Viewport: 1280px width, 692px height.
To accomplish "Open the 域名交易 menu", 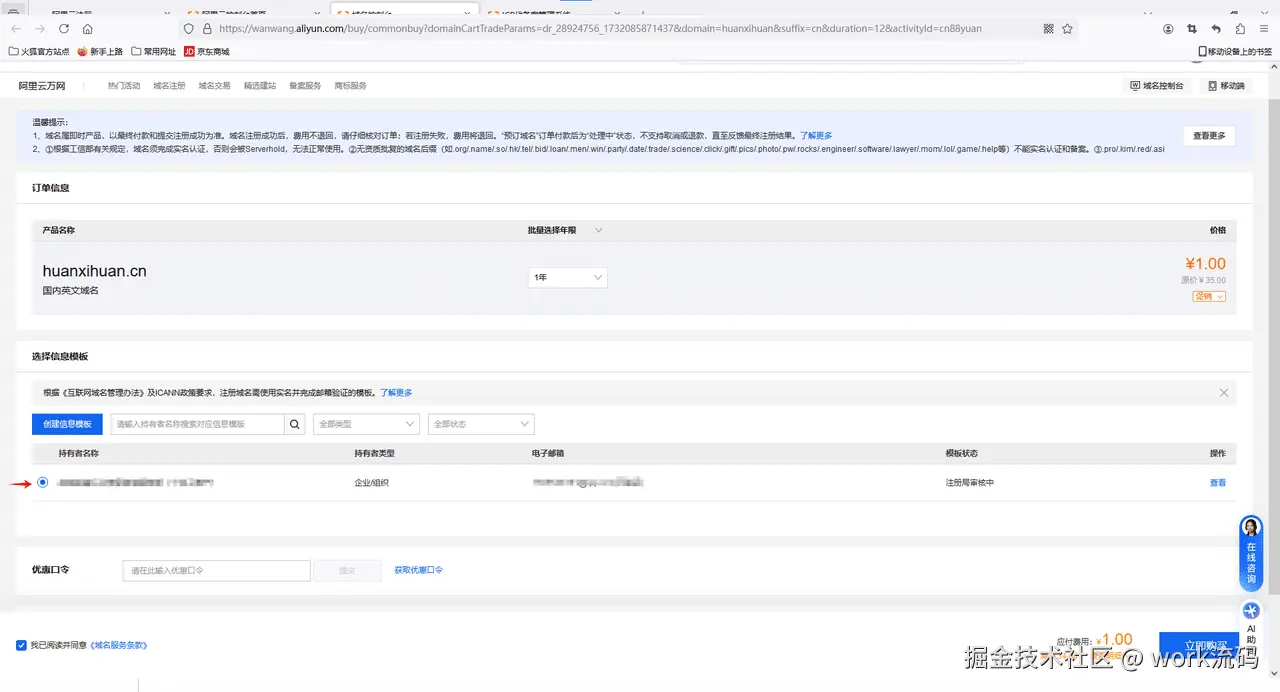I will pyautogui.click(x=214, y=86).
